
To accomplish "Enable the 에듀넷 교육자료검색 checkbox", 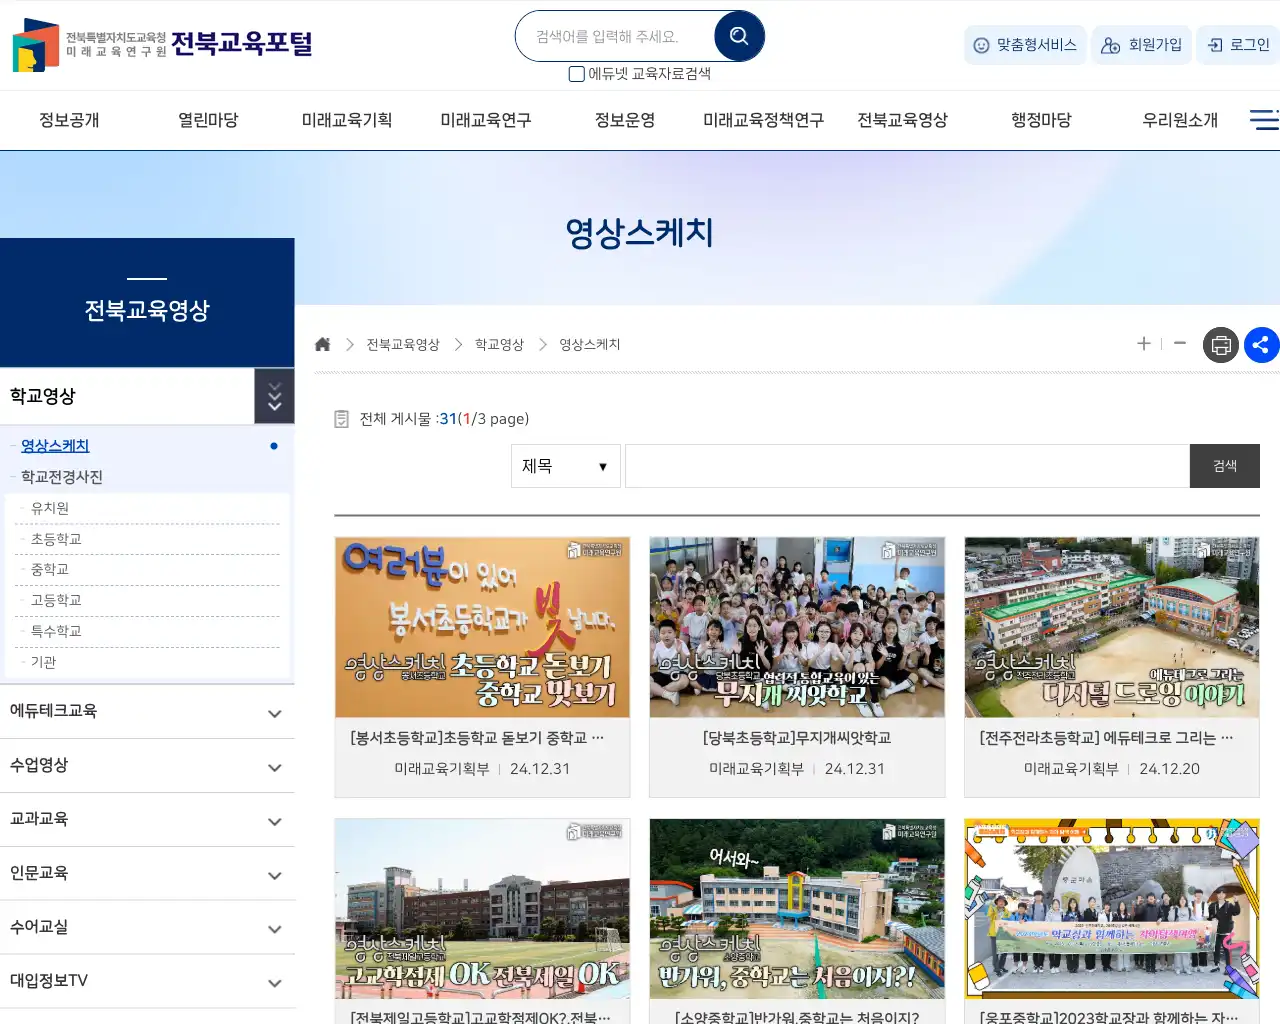I will 576,73.
